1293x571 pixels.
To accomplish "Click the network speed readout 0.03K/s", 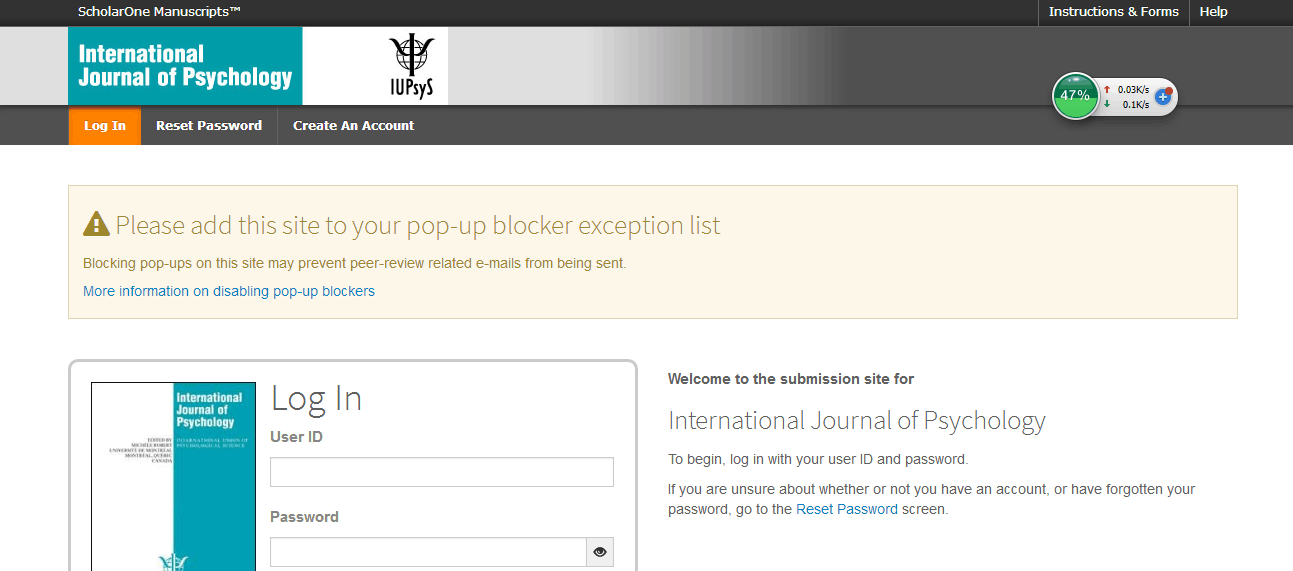I will [x=1133, y=90].
